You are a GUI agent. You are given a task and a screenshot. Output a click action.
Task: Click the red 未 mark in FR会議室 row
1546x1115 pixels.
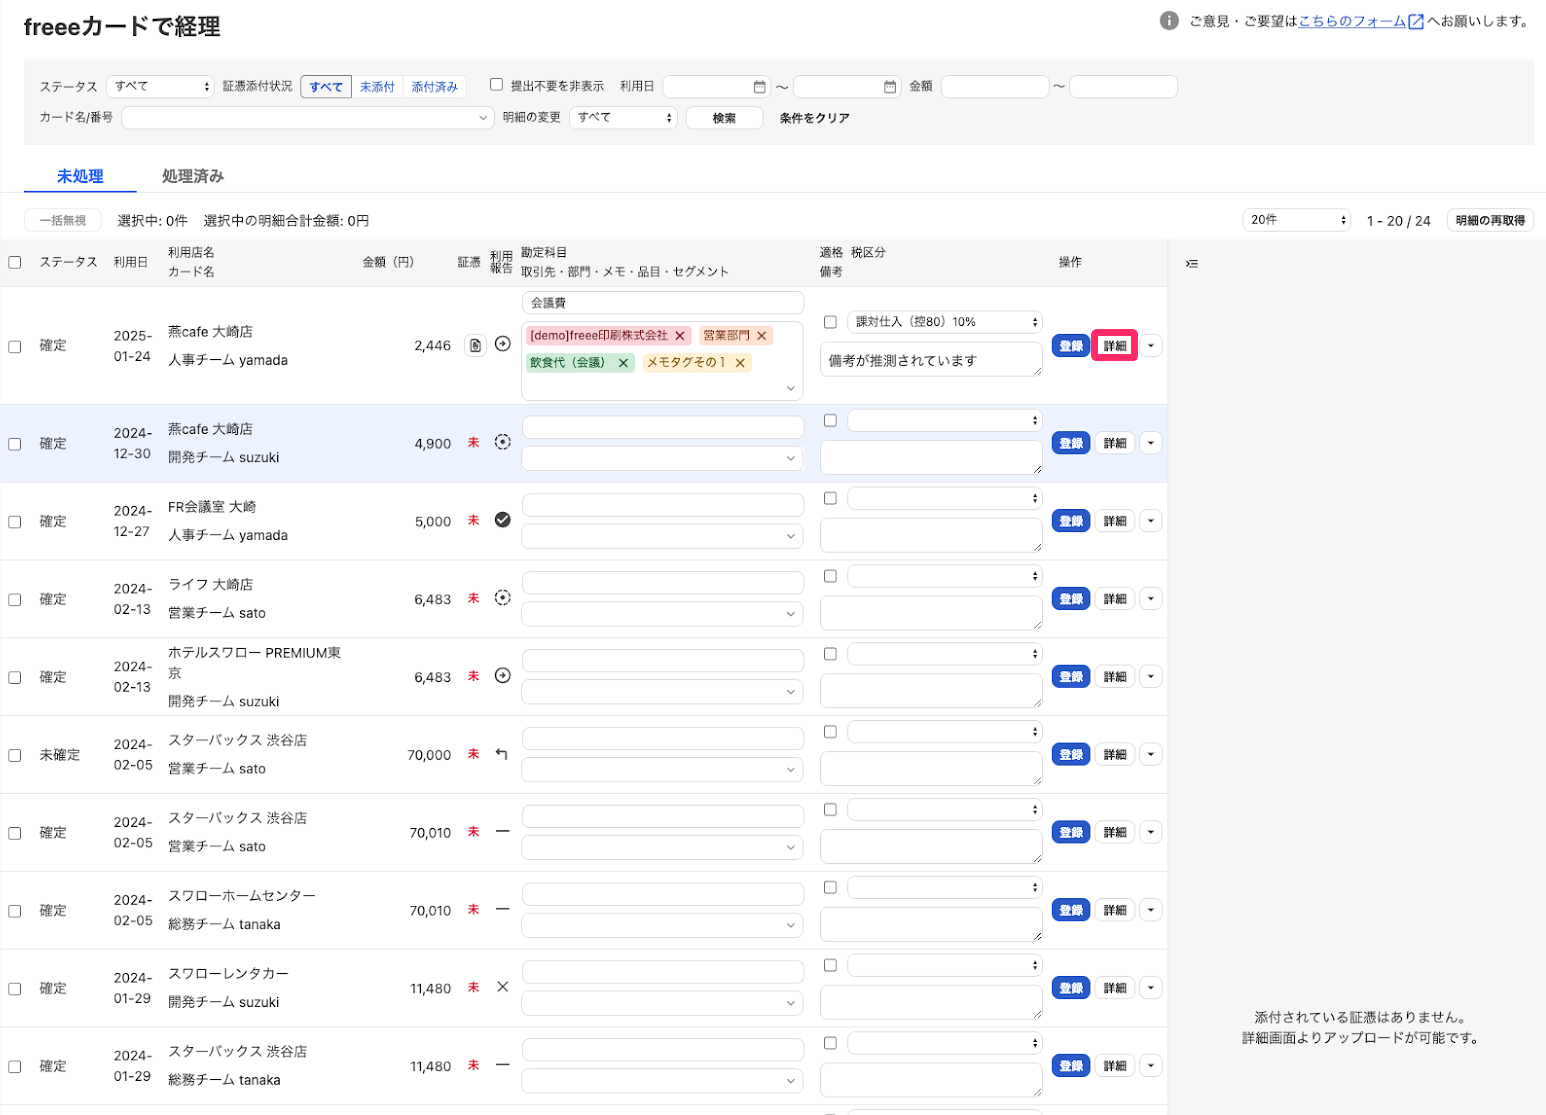pos(474,520)
